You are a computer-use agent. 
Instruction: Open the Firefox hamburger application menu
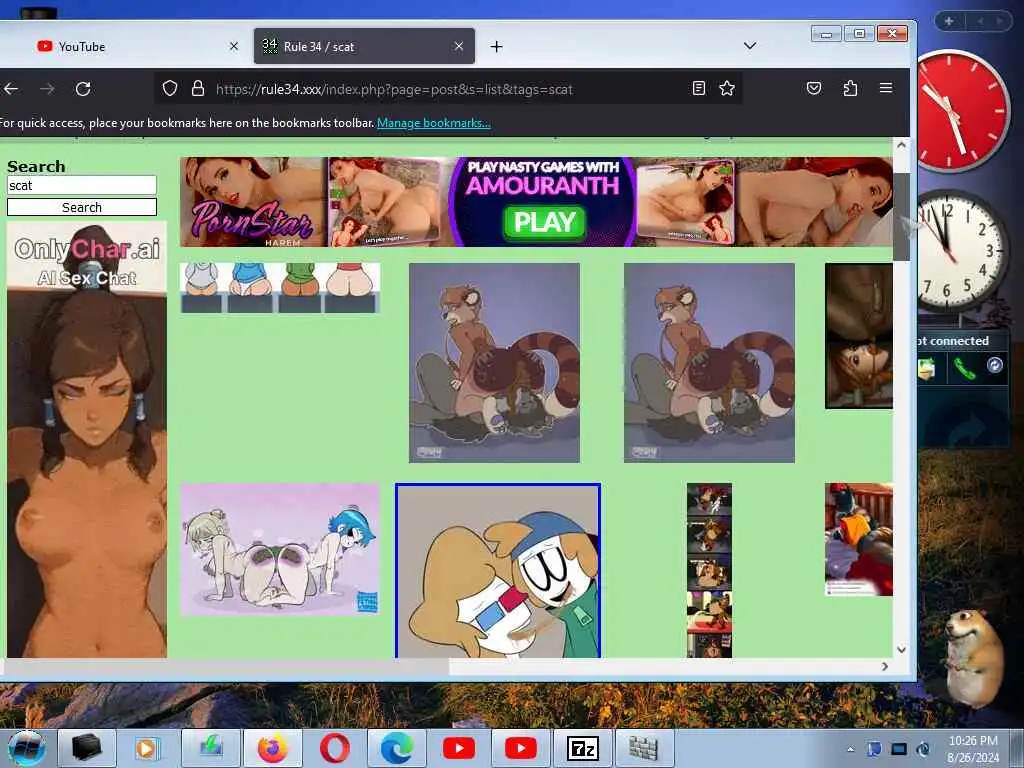(886, 88)
